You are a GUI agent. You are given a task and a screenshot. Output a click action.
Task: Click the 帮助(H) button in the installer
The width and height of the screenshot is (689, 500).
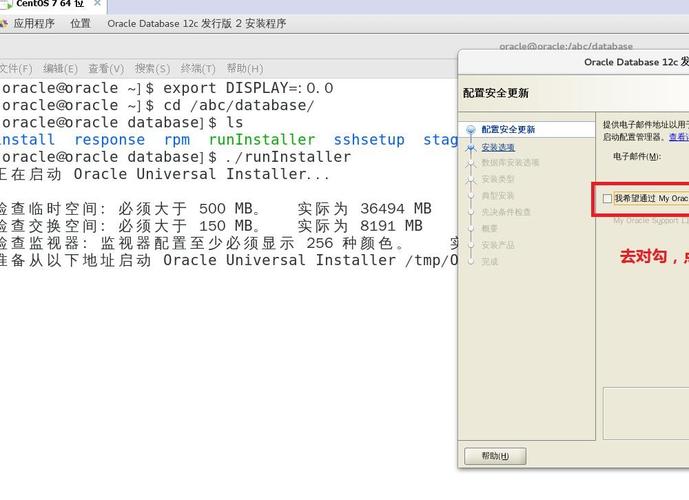point(495,456)
